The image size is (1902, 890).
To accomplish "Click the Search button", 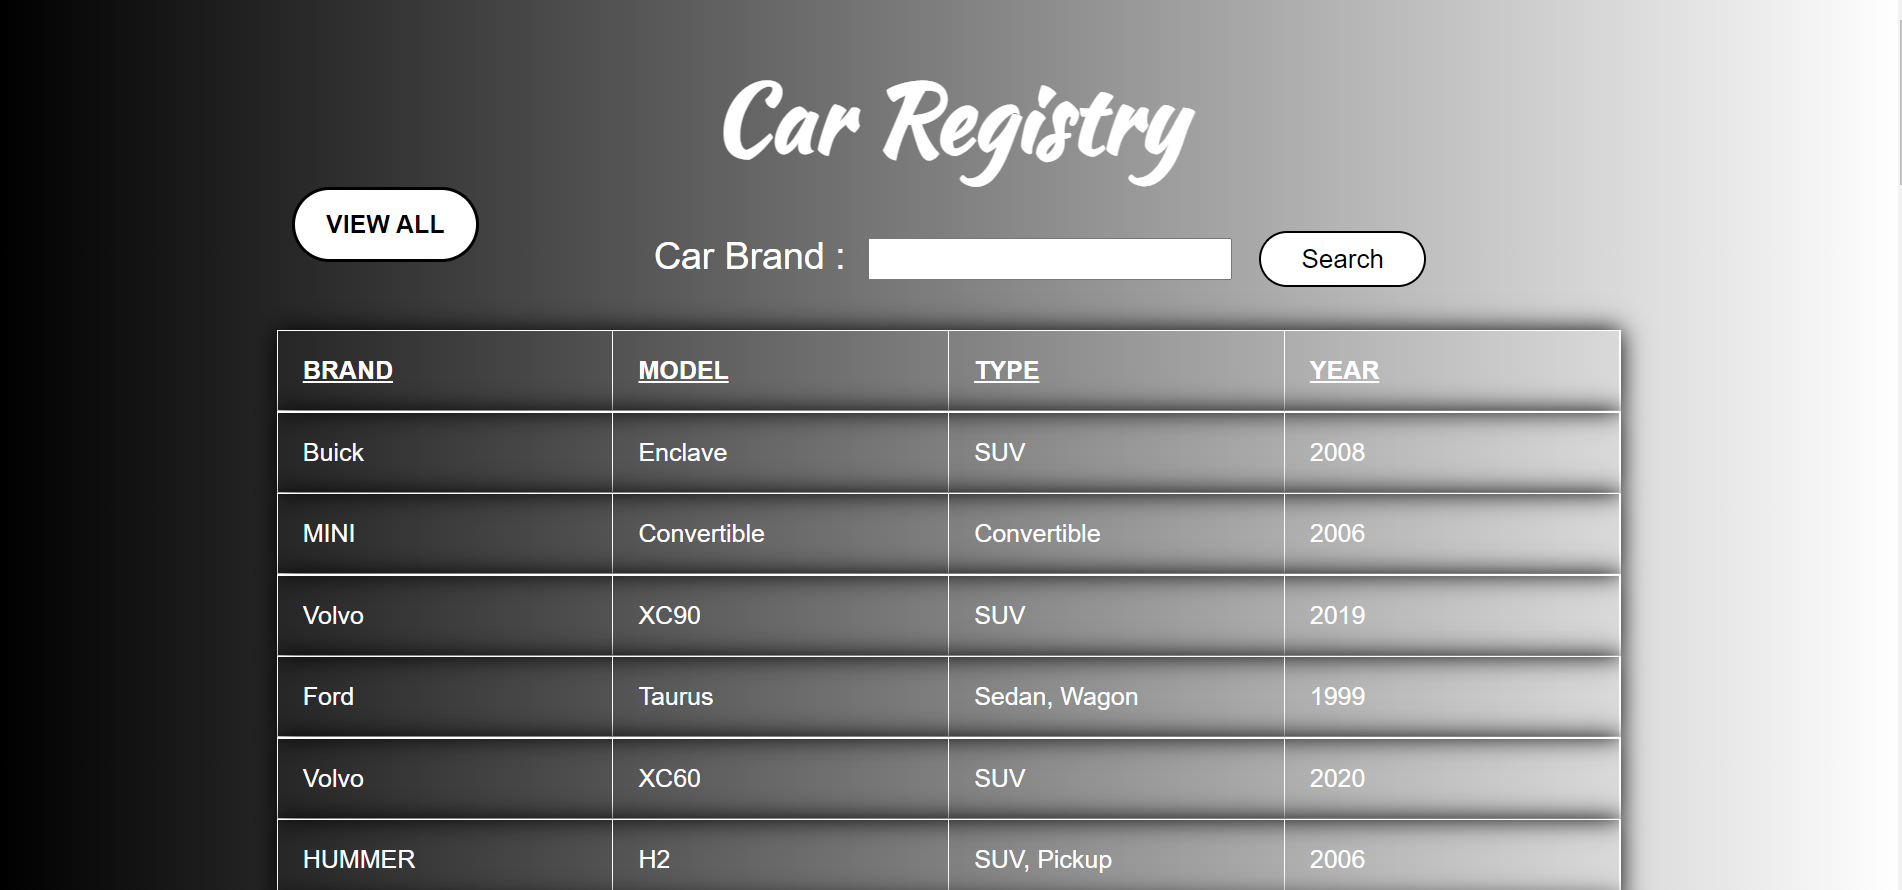I will point(1342,259).
